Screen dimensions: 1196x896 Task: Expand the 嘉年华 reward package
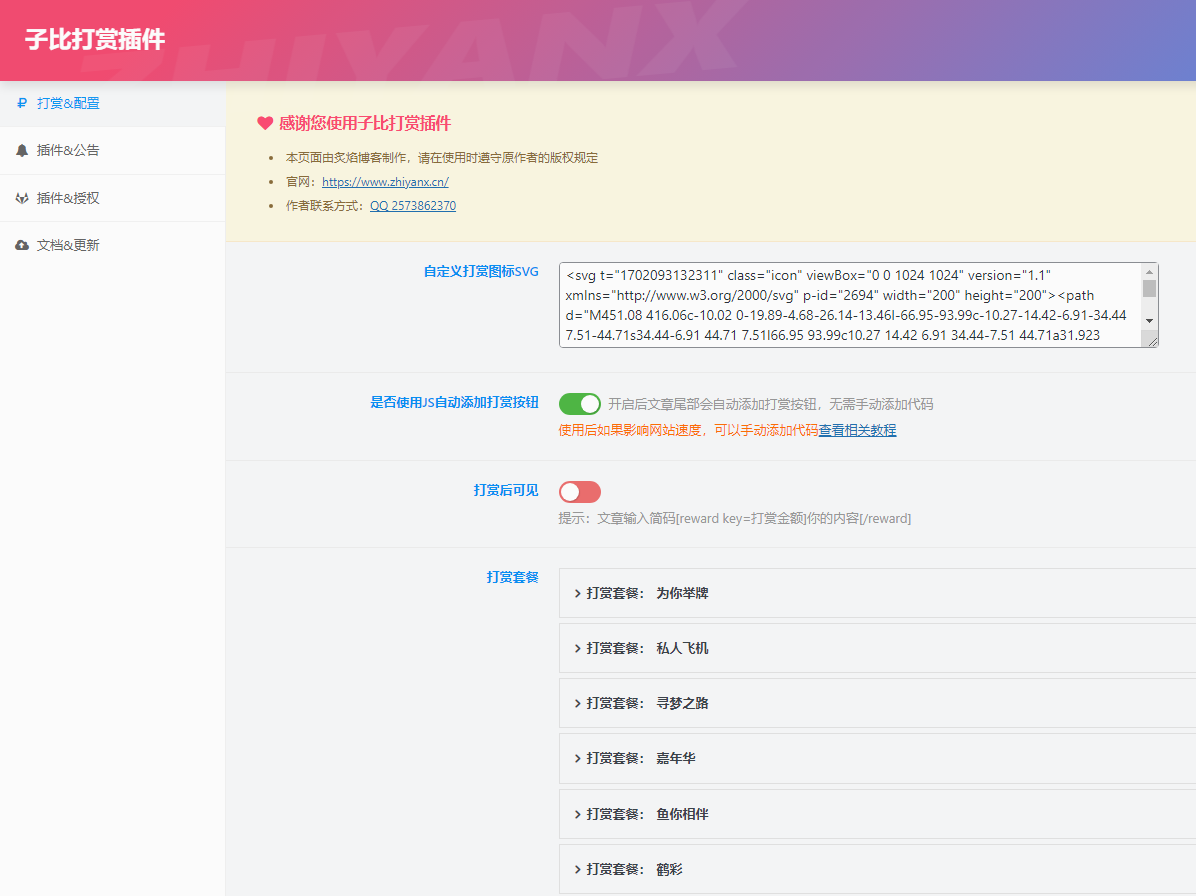pyautogui.click(x=635, y=758)
